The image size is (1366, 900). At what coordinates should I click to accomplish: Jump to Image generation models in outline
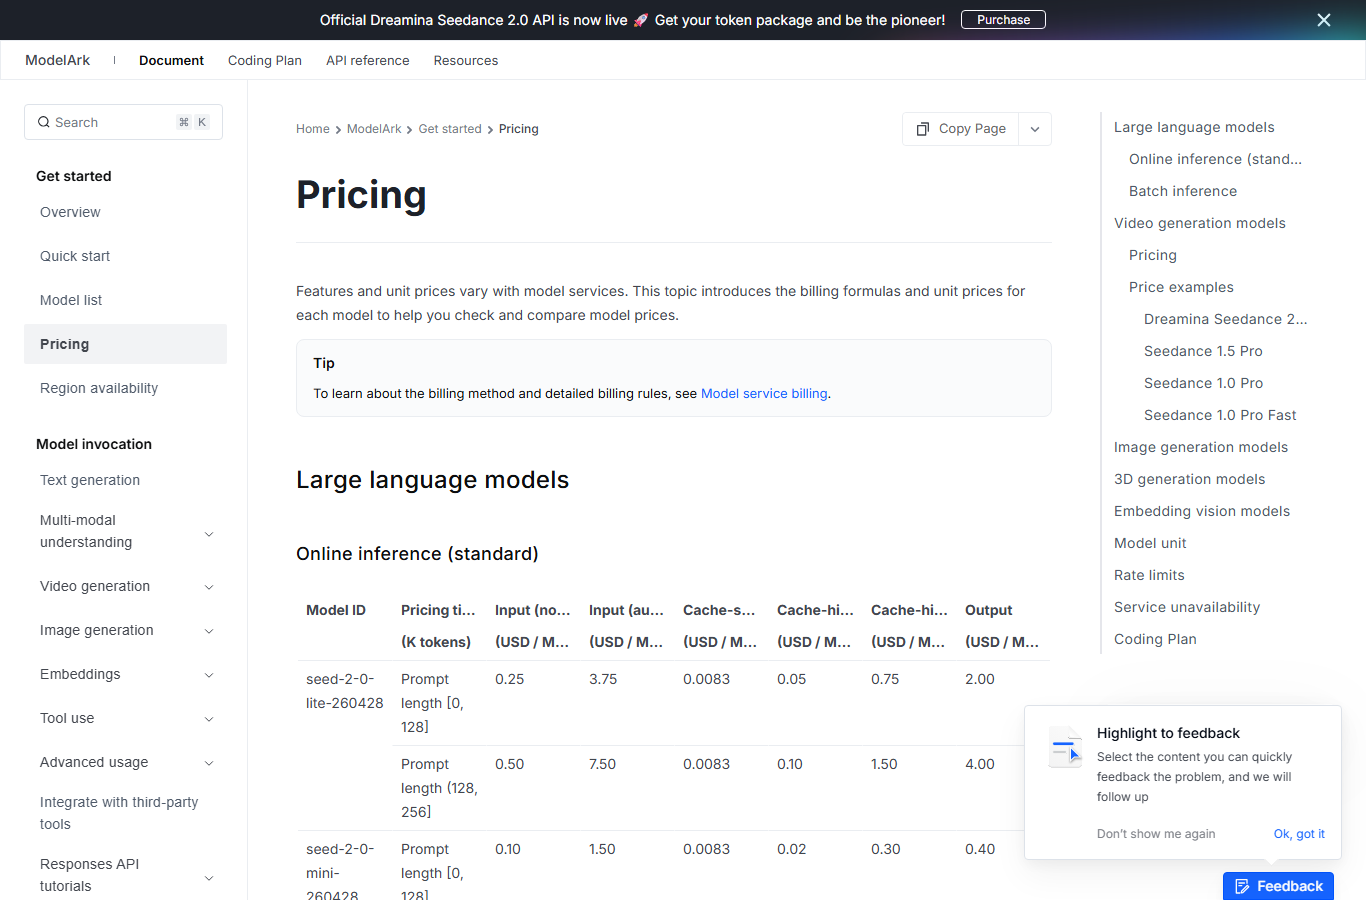(1201, 447)
